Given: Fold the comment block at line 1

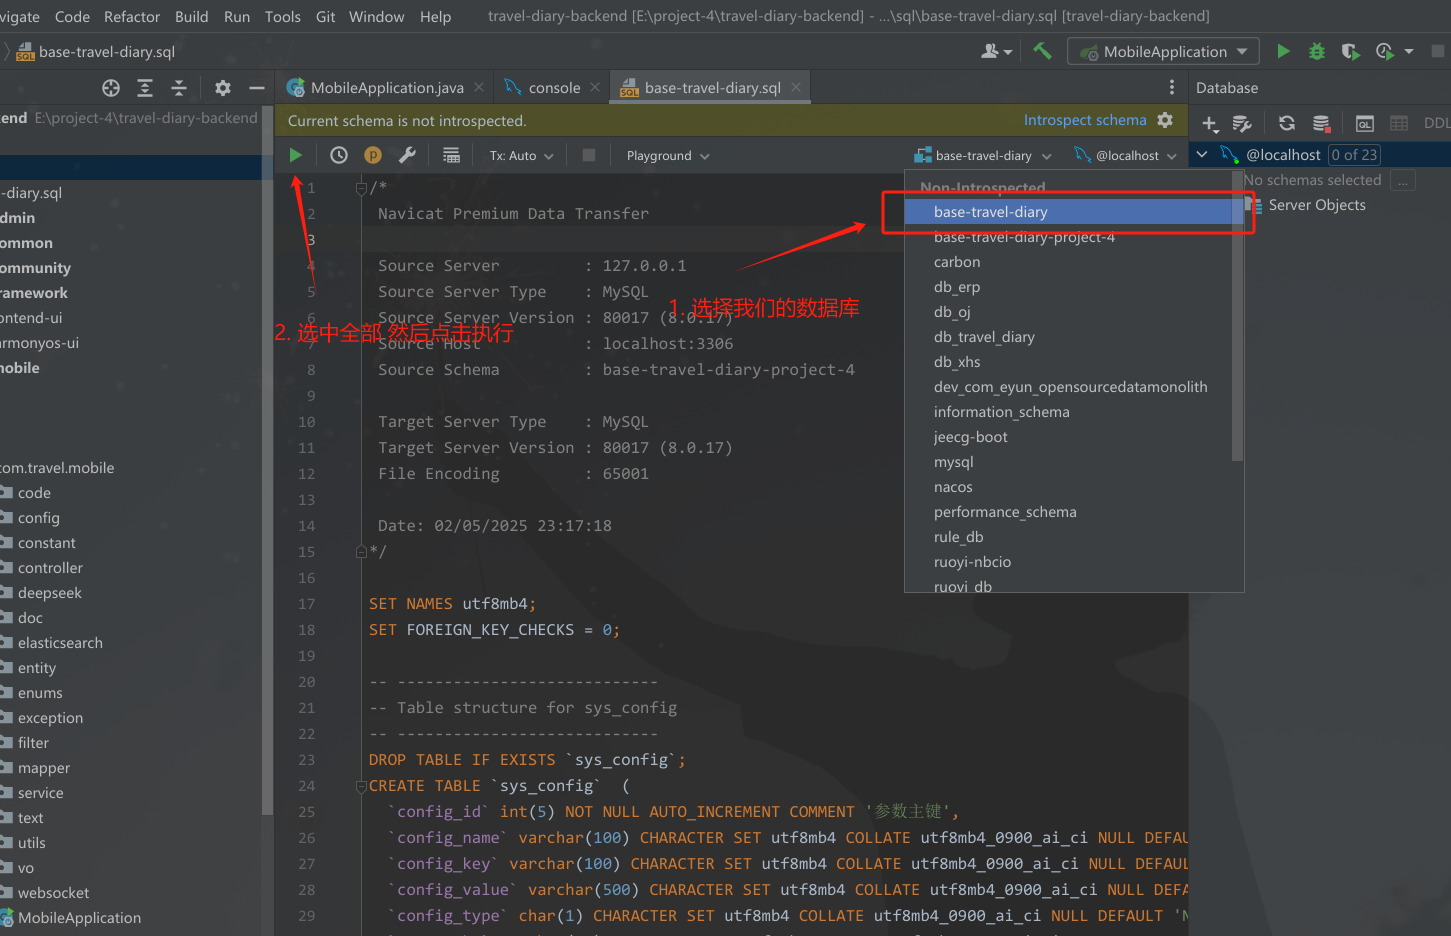Looking at the screenshot, I should point(361,187).
